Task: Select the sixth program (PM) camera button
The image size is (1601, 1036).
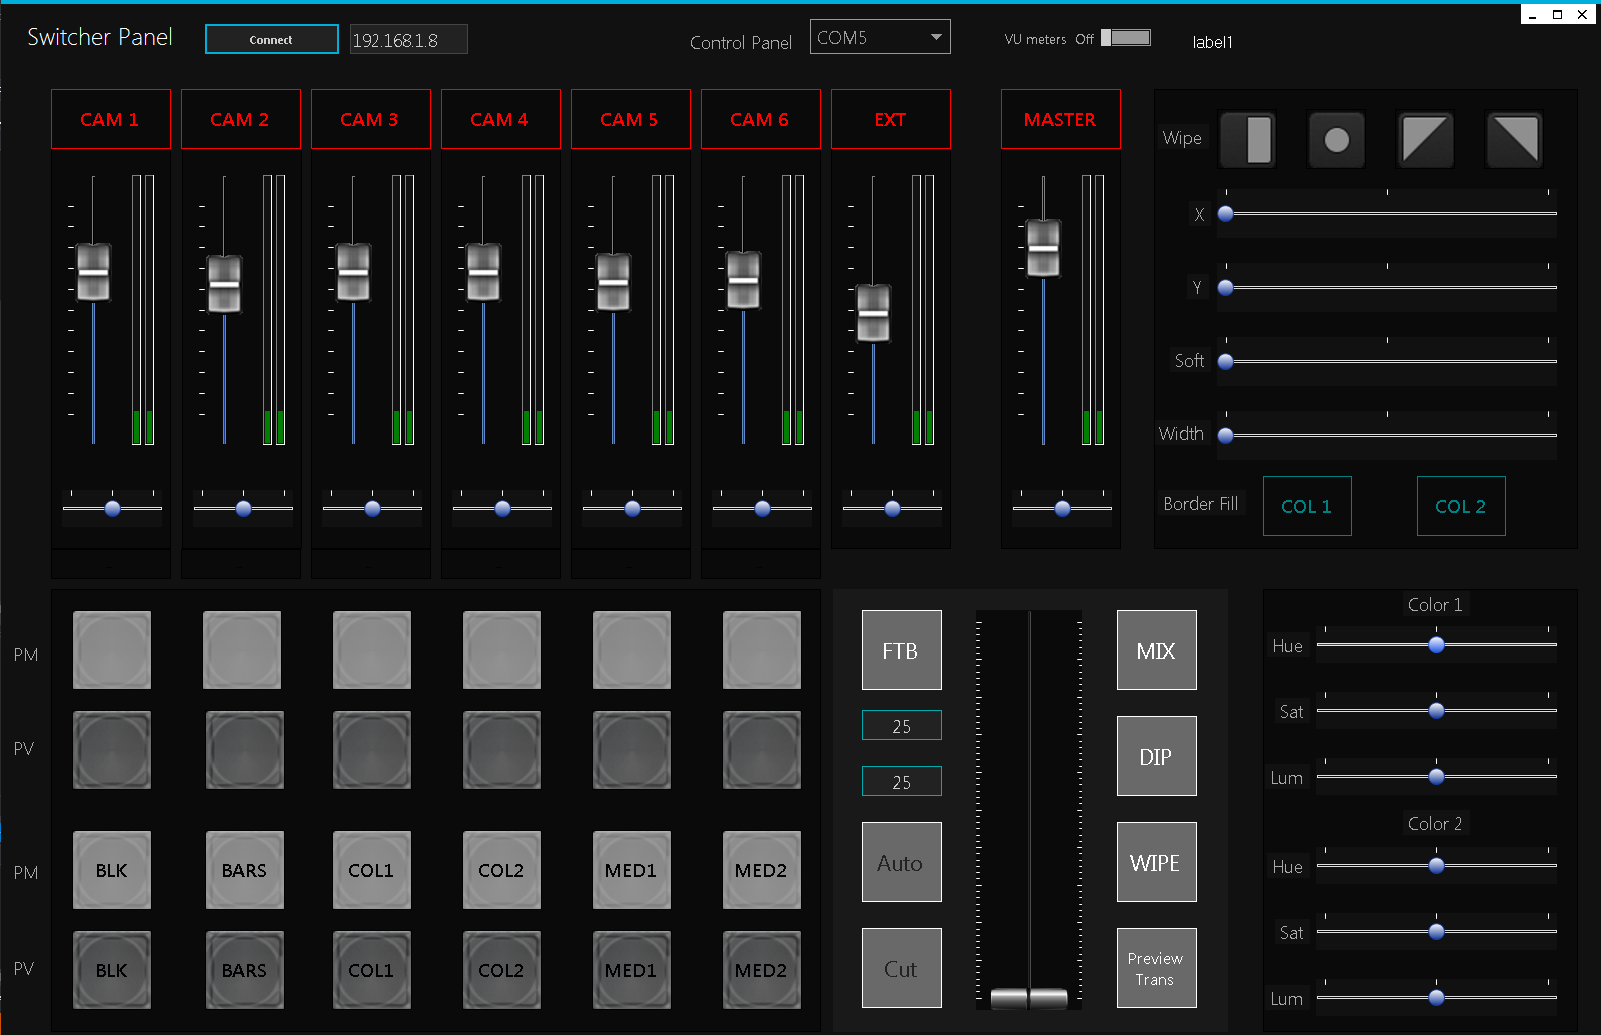Action: click(762, 650)
